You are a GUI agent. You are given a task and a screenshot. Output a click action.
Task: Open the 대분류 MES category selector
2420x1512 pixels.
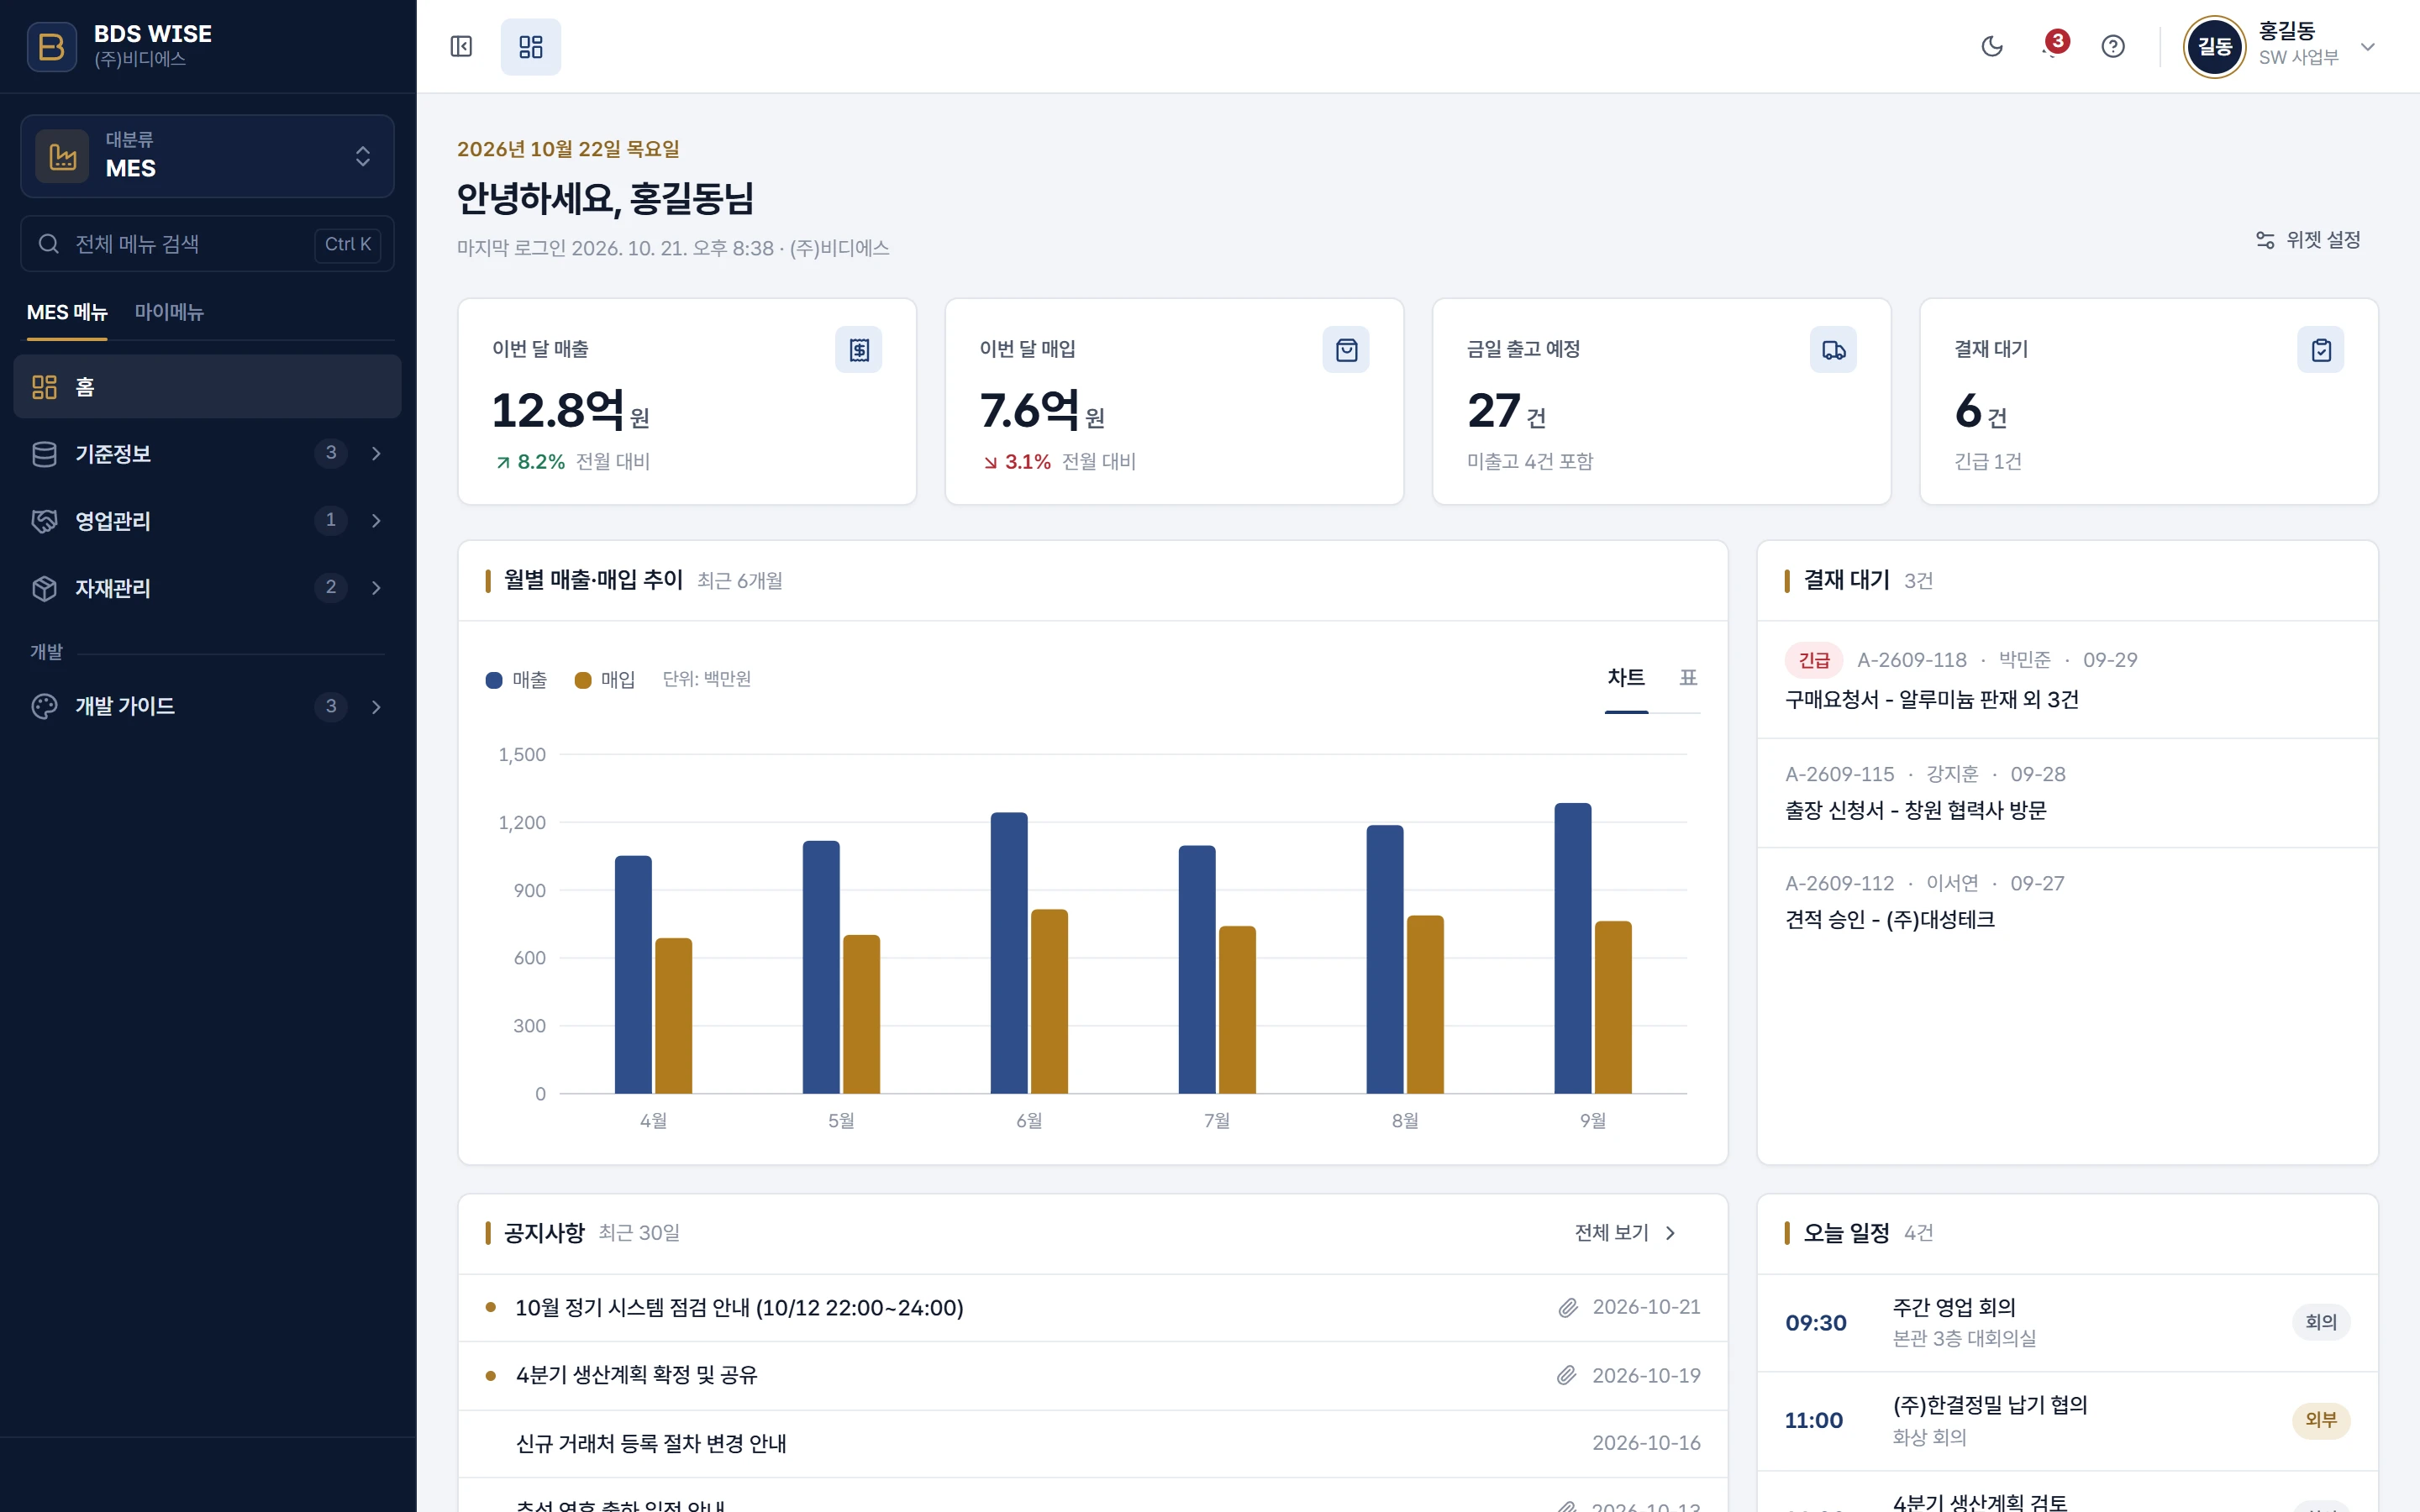pyautogui.click(x=207, y=156)
